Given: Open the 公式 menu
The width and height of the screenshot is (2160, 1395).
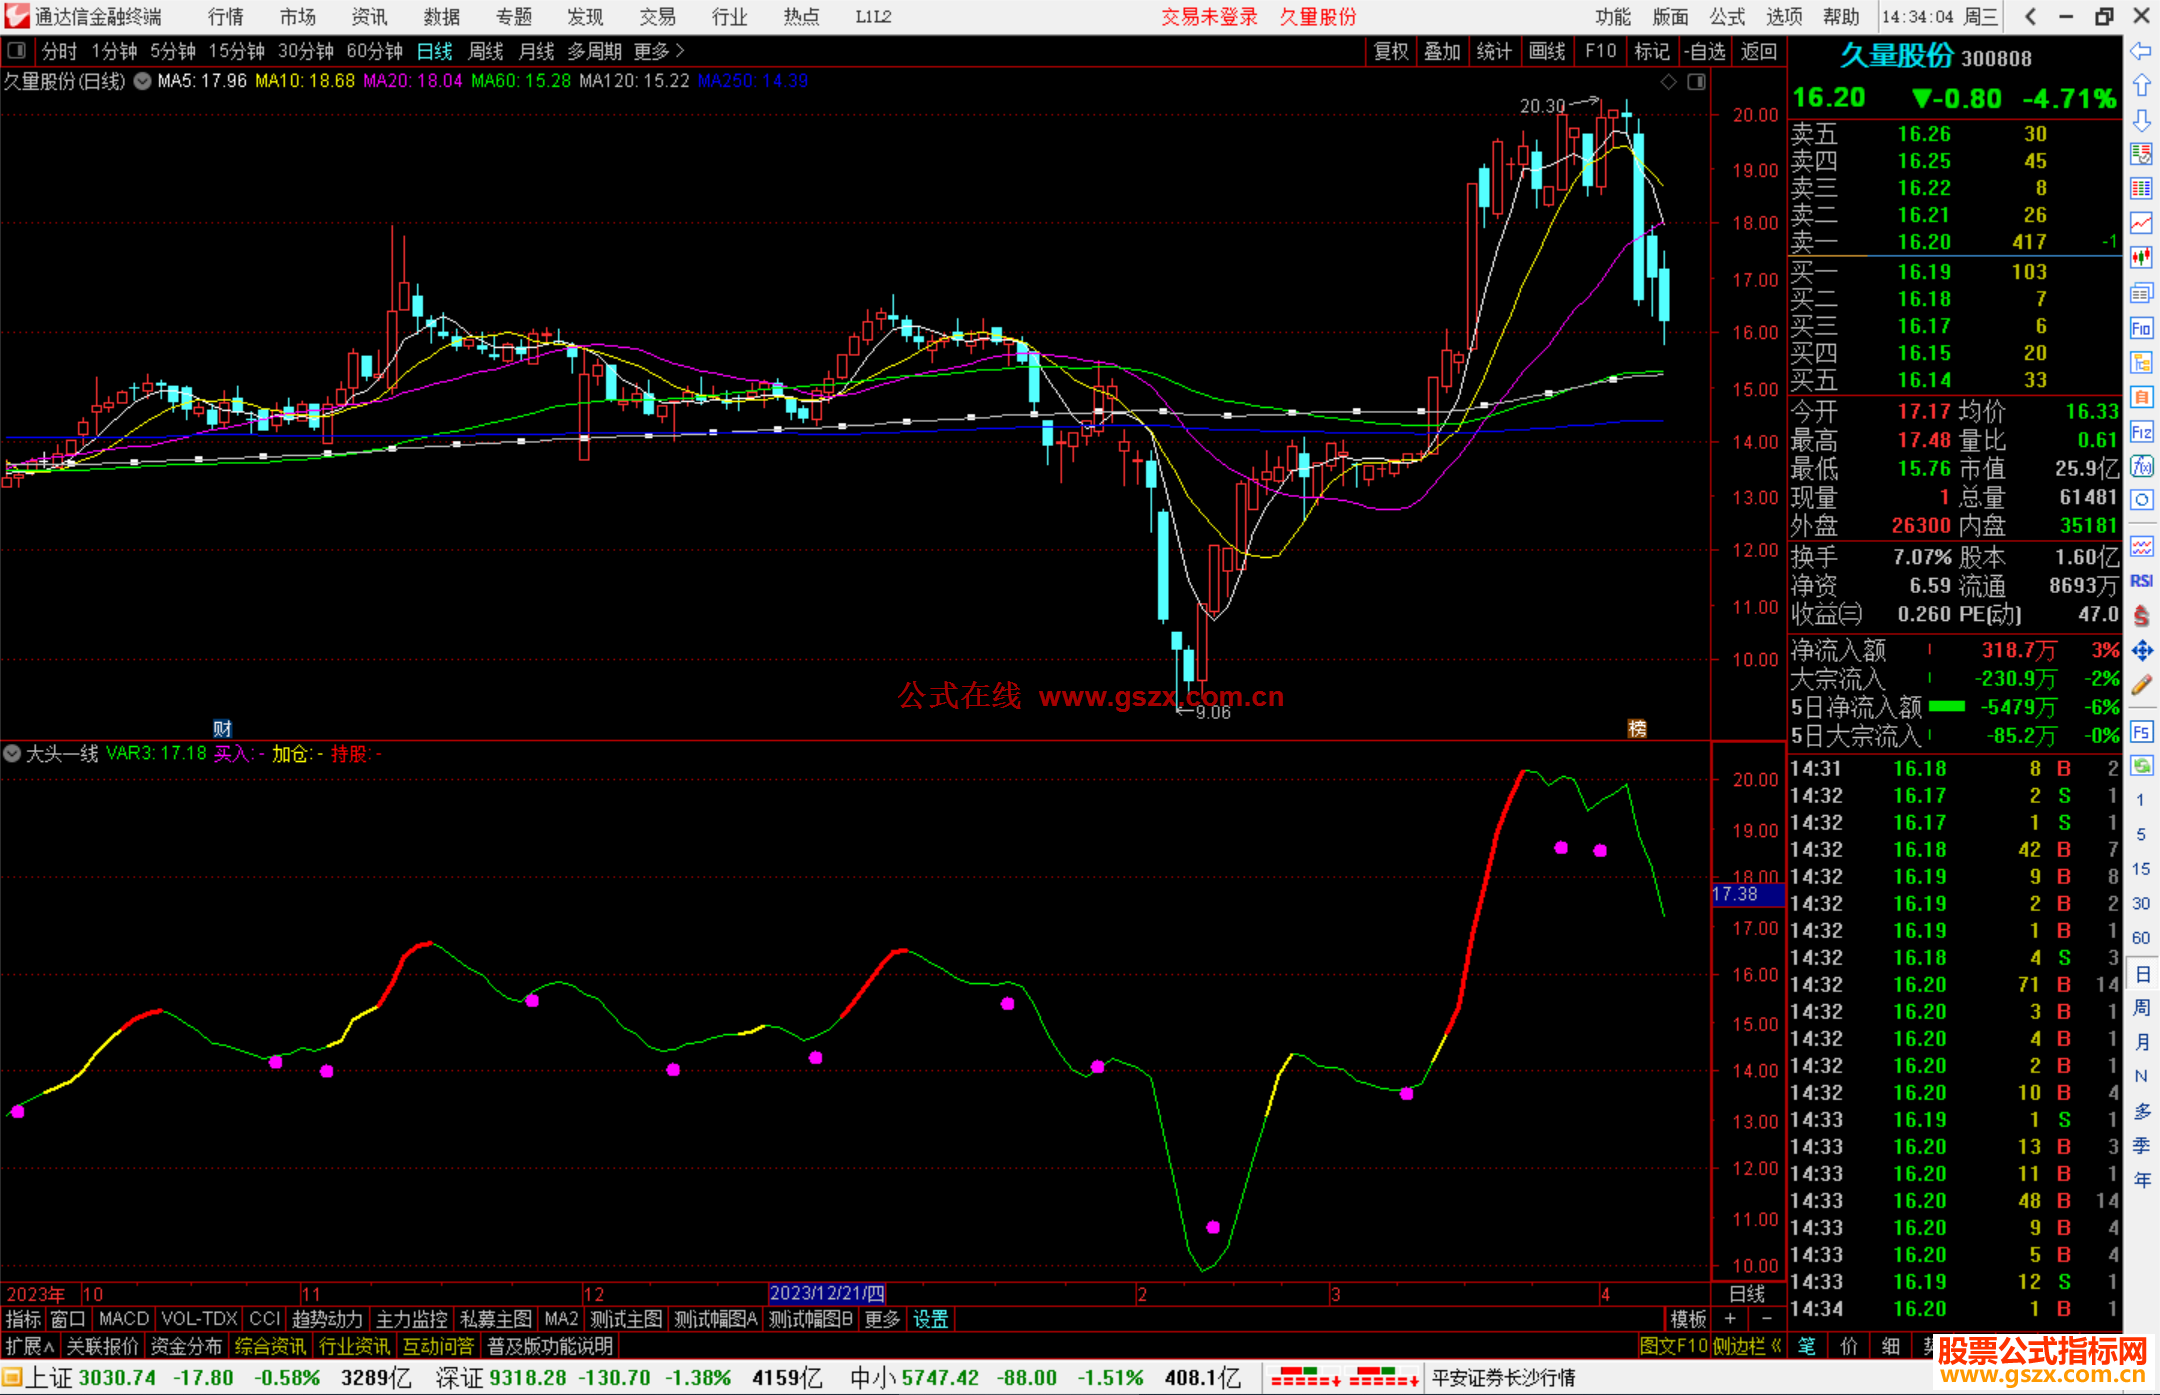Looking at the screenshot, I should (x=1726, y=17).
